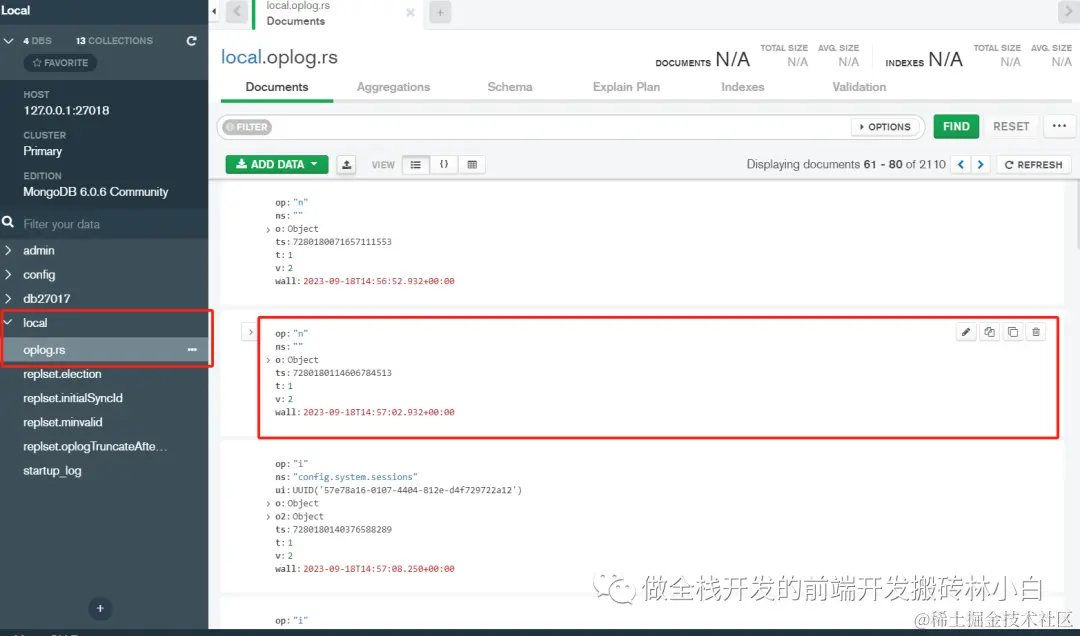Go to previous page of documents
1080x636 pixels.
pos(961,165)
